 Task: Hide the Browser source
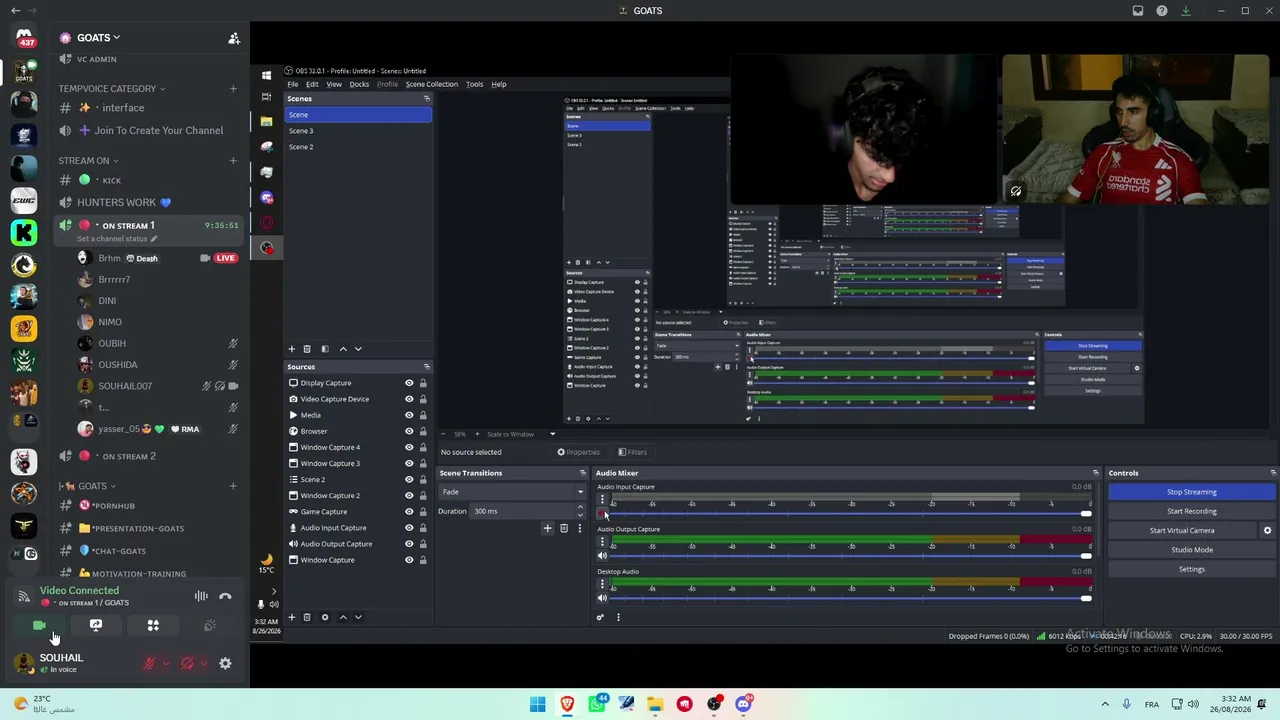pos(409,431)
